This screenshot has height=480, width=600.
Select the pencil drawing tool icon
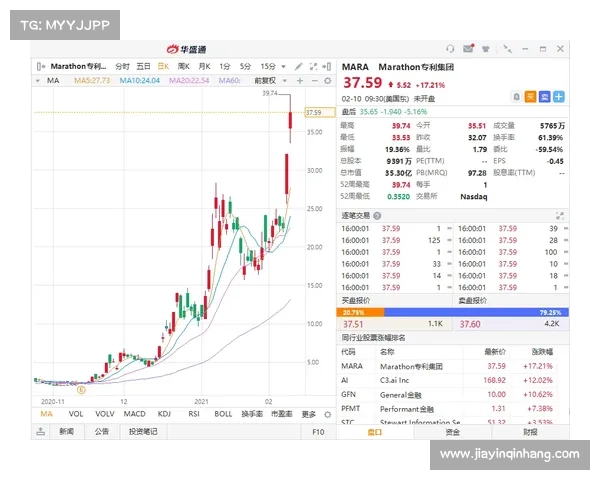pos(298,67)
